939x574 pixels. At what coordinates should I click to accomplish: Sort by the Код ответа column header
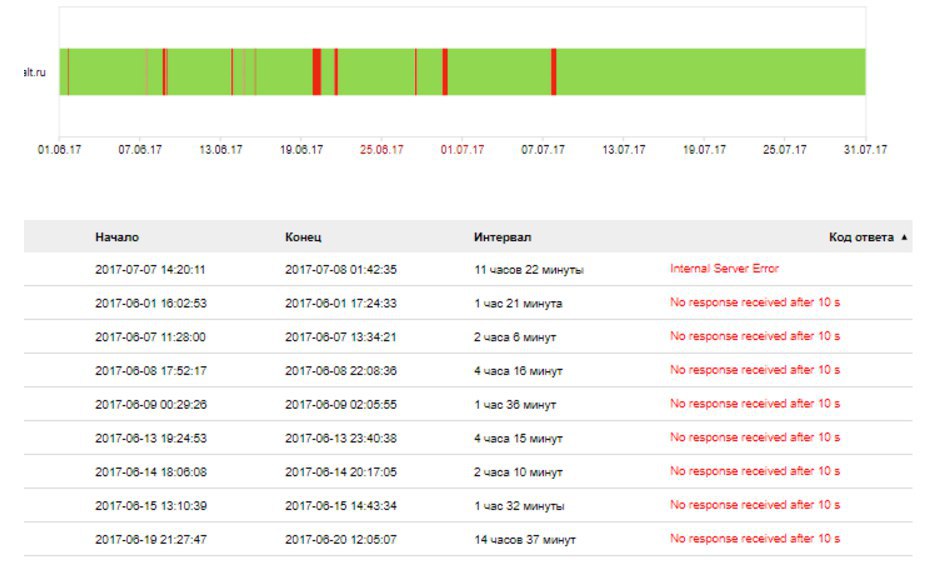click(x=861, y=237)
